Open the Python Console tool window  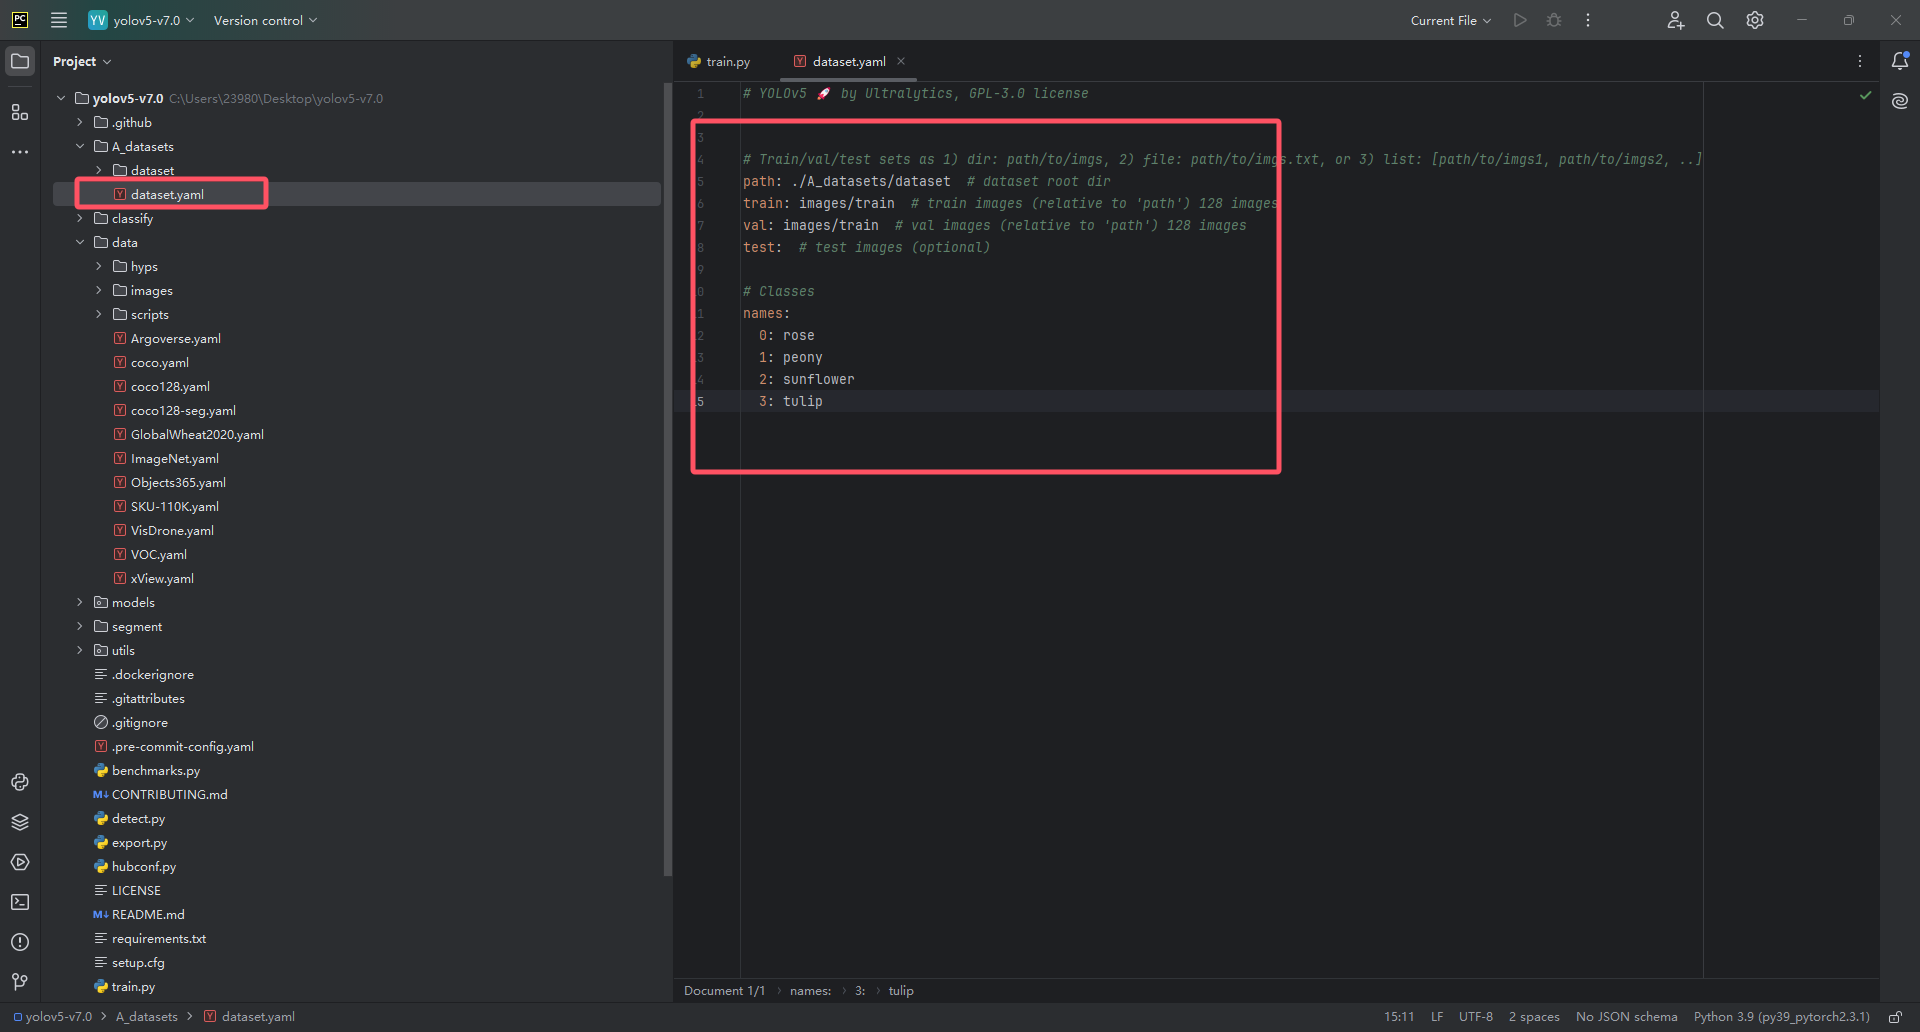(20, 782)
